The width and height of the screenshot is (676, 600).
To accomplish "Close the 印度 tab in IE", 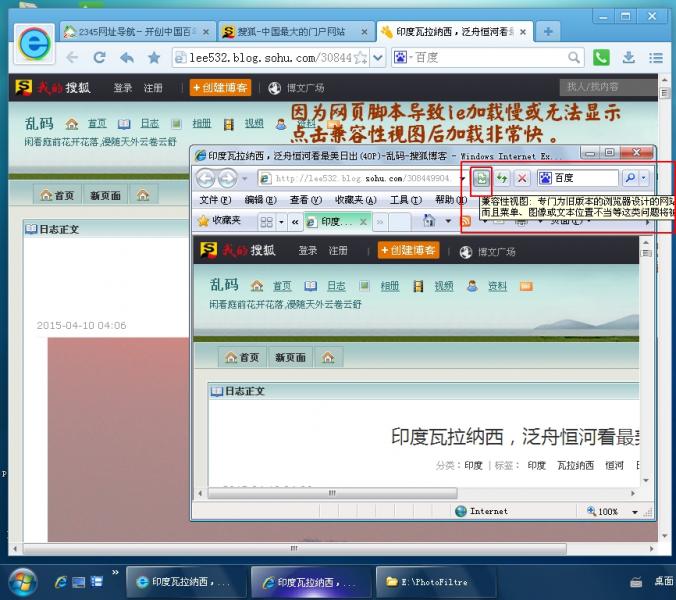I will [x=363, y=222].
